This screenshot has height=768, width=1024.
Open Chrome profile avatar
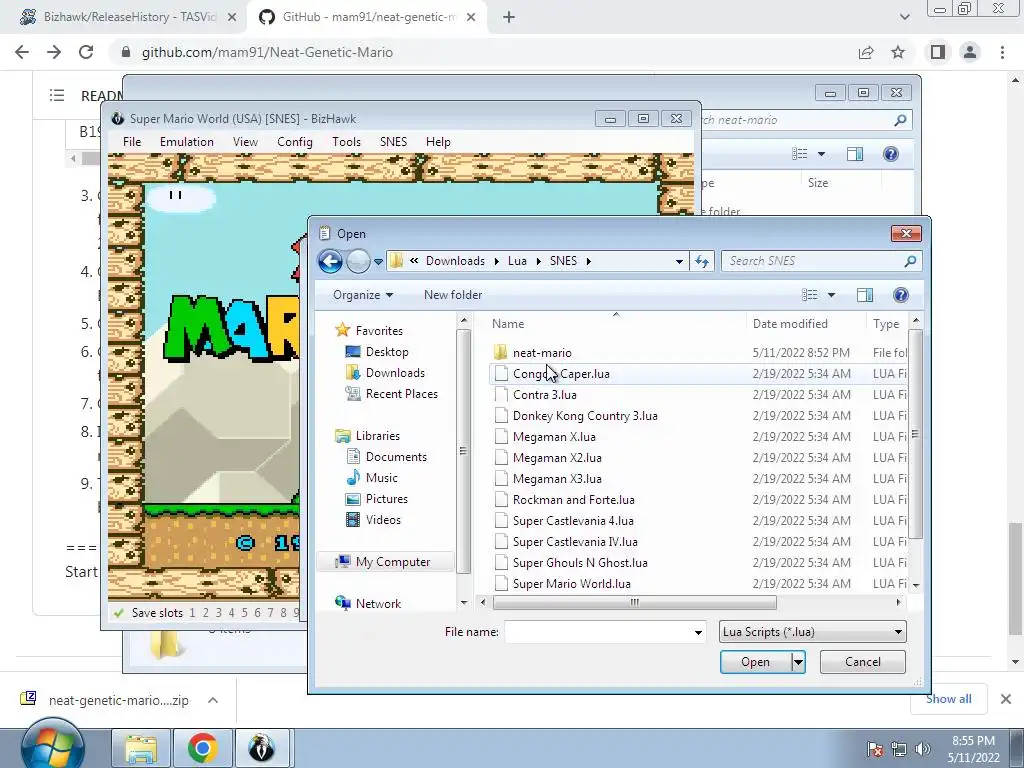(970, 52)
